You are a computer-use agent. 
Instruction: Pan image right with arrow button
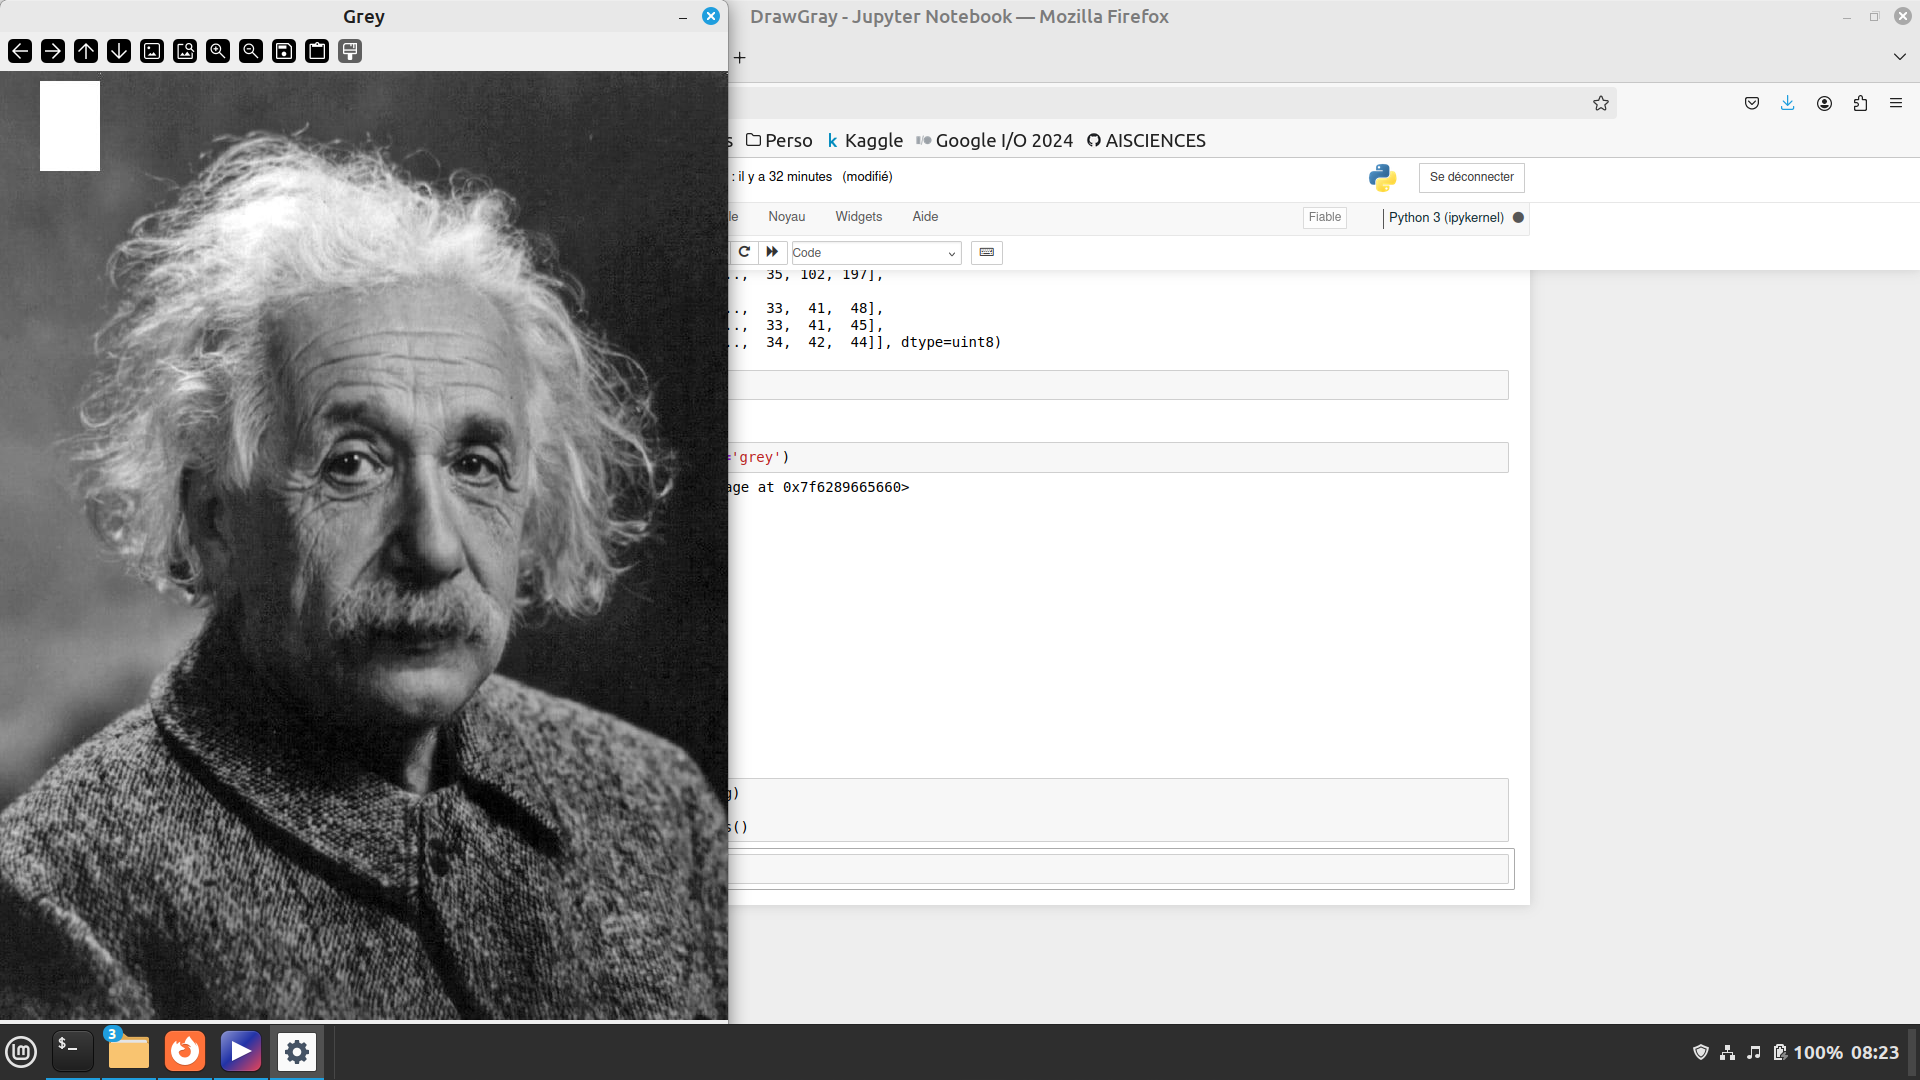point(53,51)
